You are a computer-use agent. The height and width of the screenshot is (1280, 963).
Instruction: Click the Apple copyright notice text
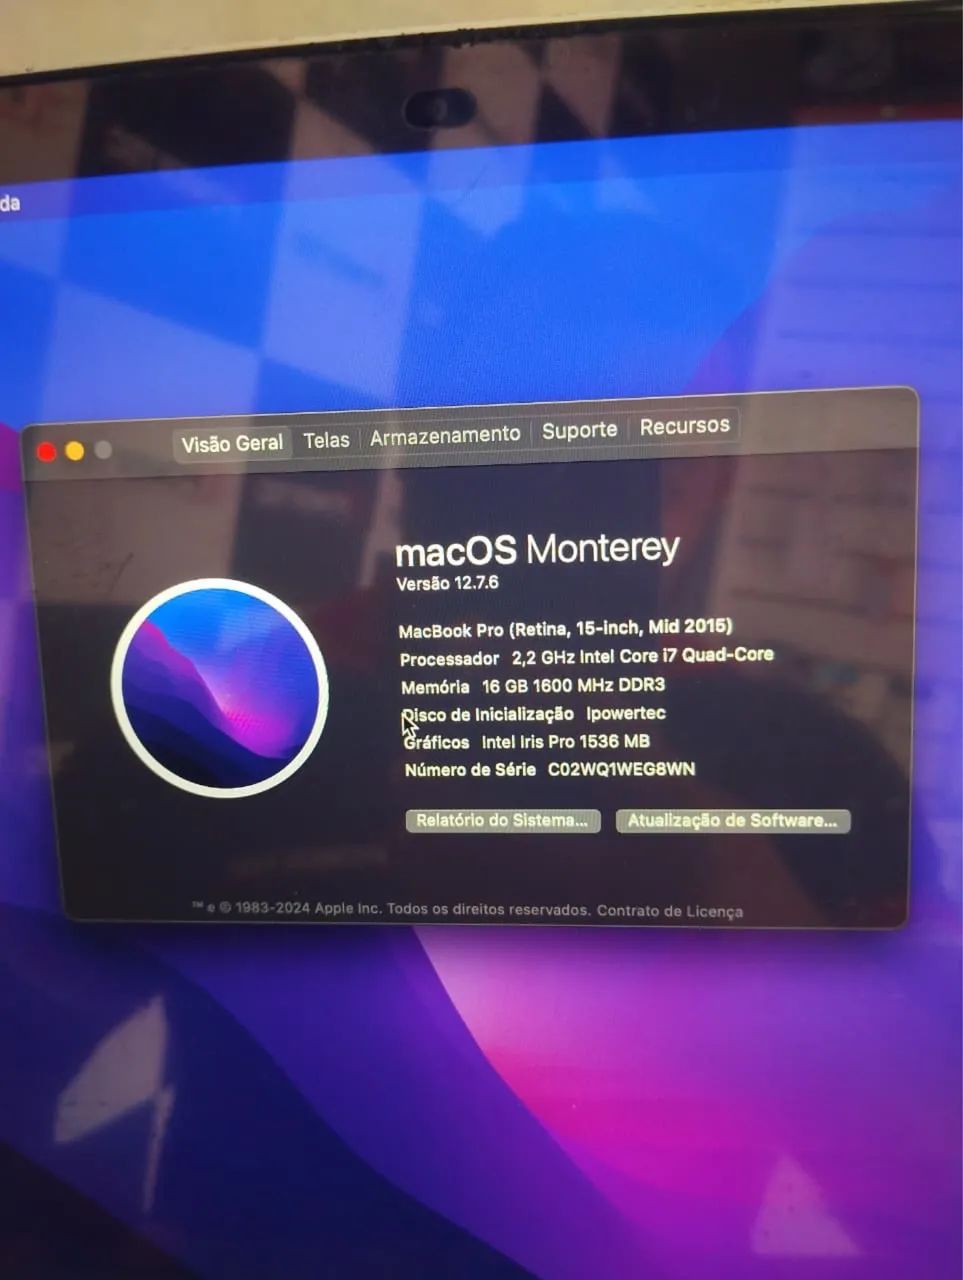click(391, 908)
